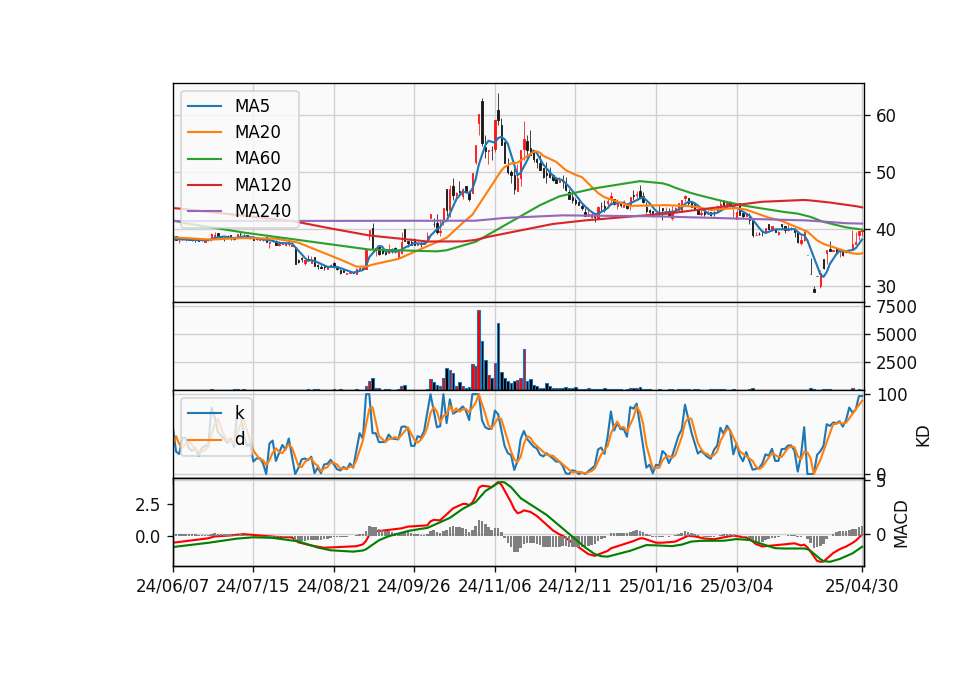The image size is (960, 690).
Task: Click the d label in KD legend
Action: pyautogui.click(x=239, y=439)
